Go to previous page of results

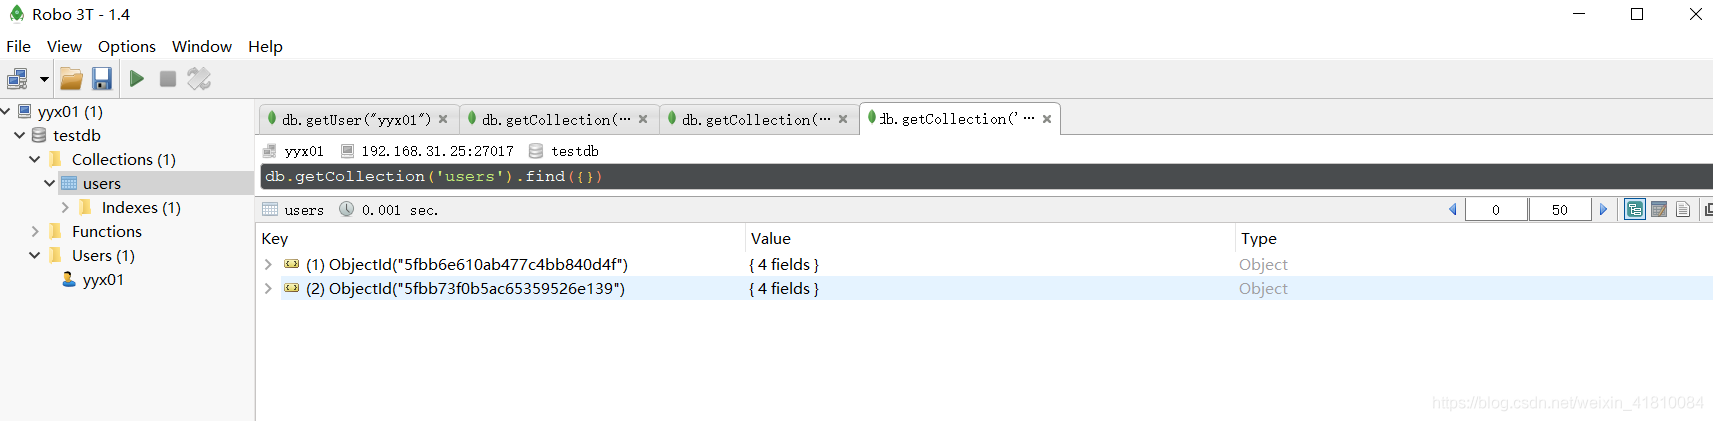(1452, 209)
